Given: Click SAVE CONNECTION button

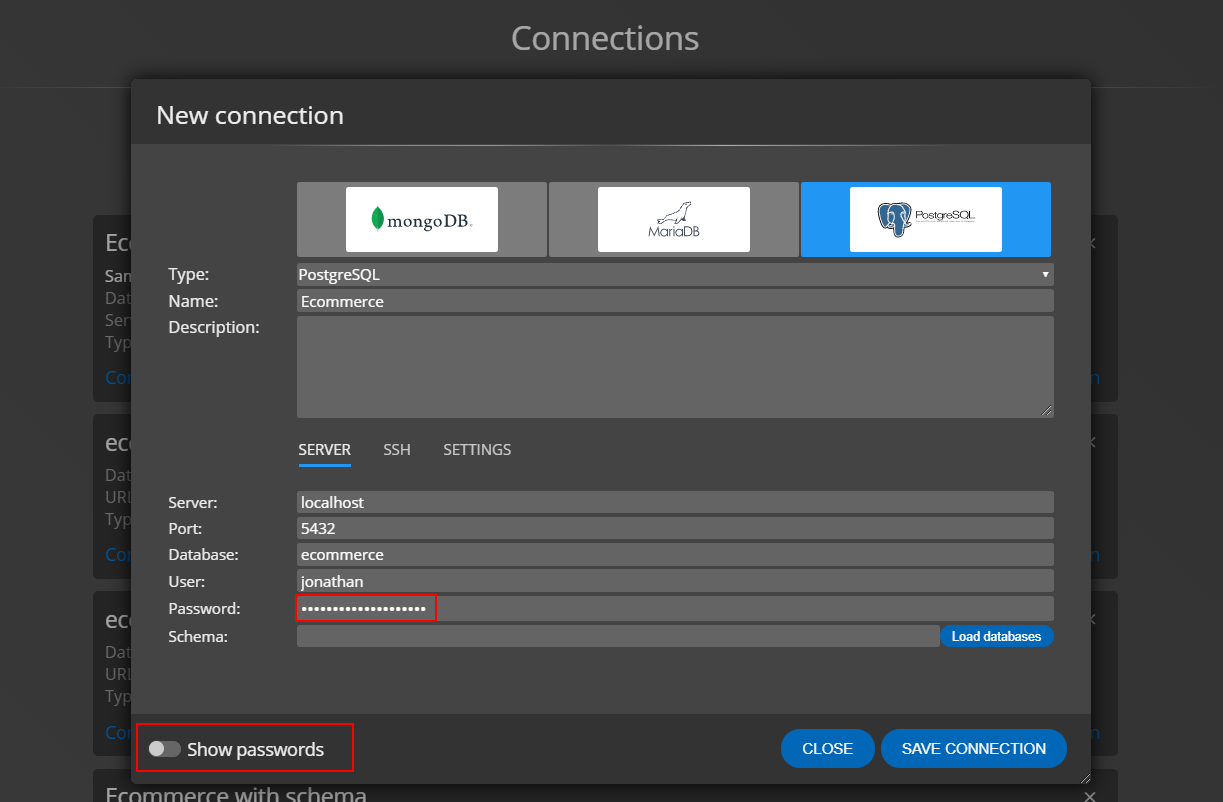Looking at the screenshot, I should point(974,748).
